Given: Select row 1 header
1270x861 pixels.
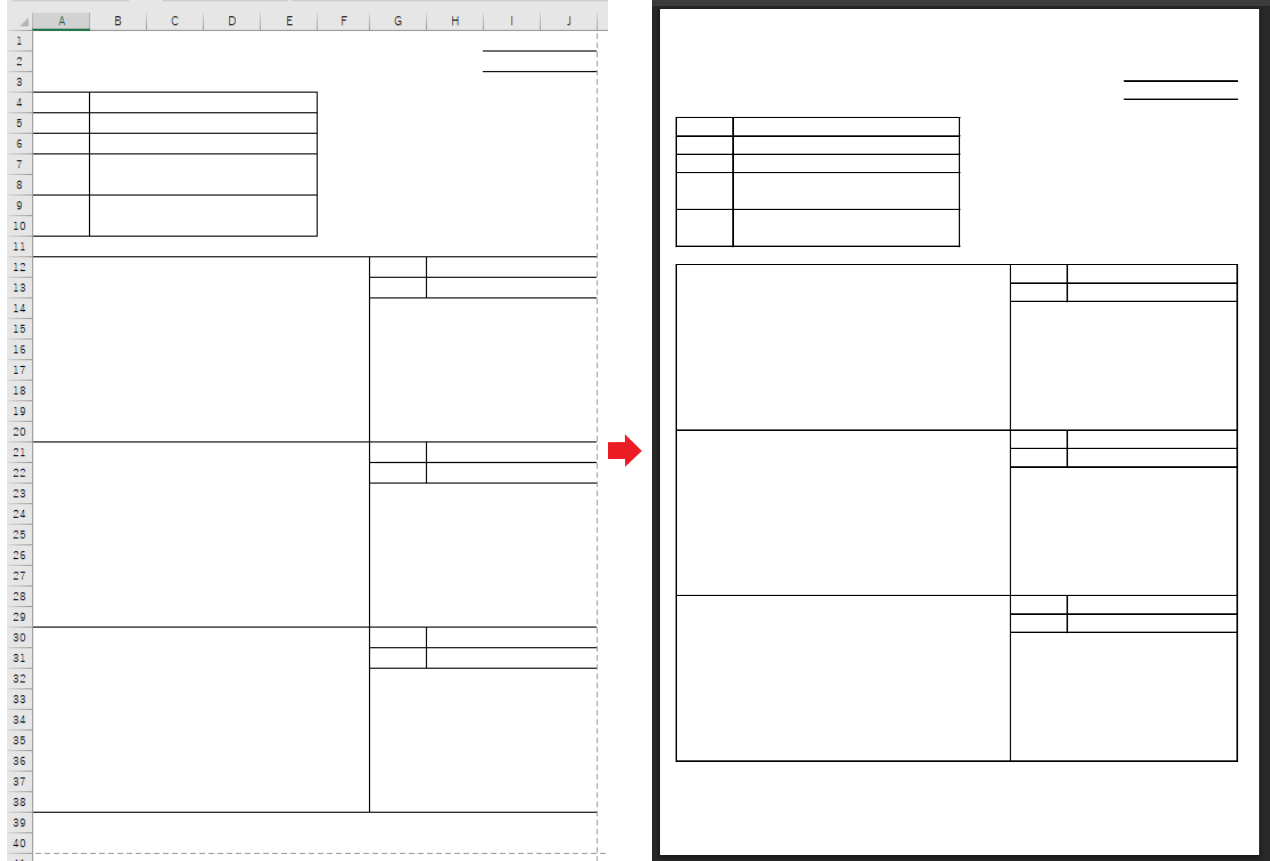Looking at the screenshot, I should pyautogui.click(x=17, y=41).
